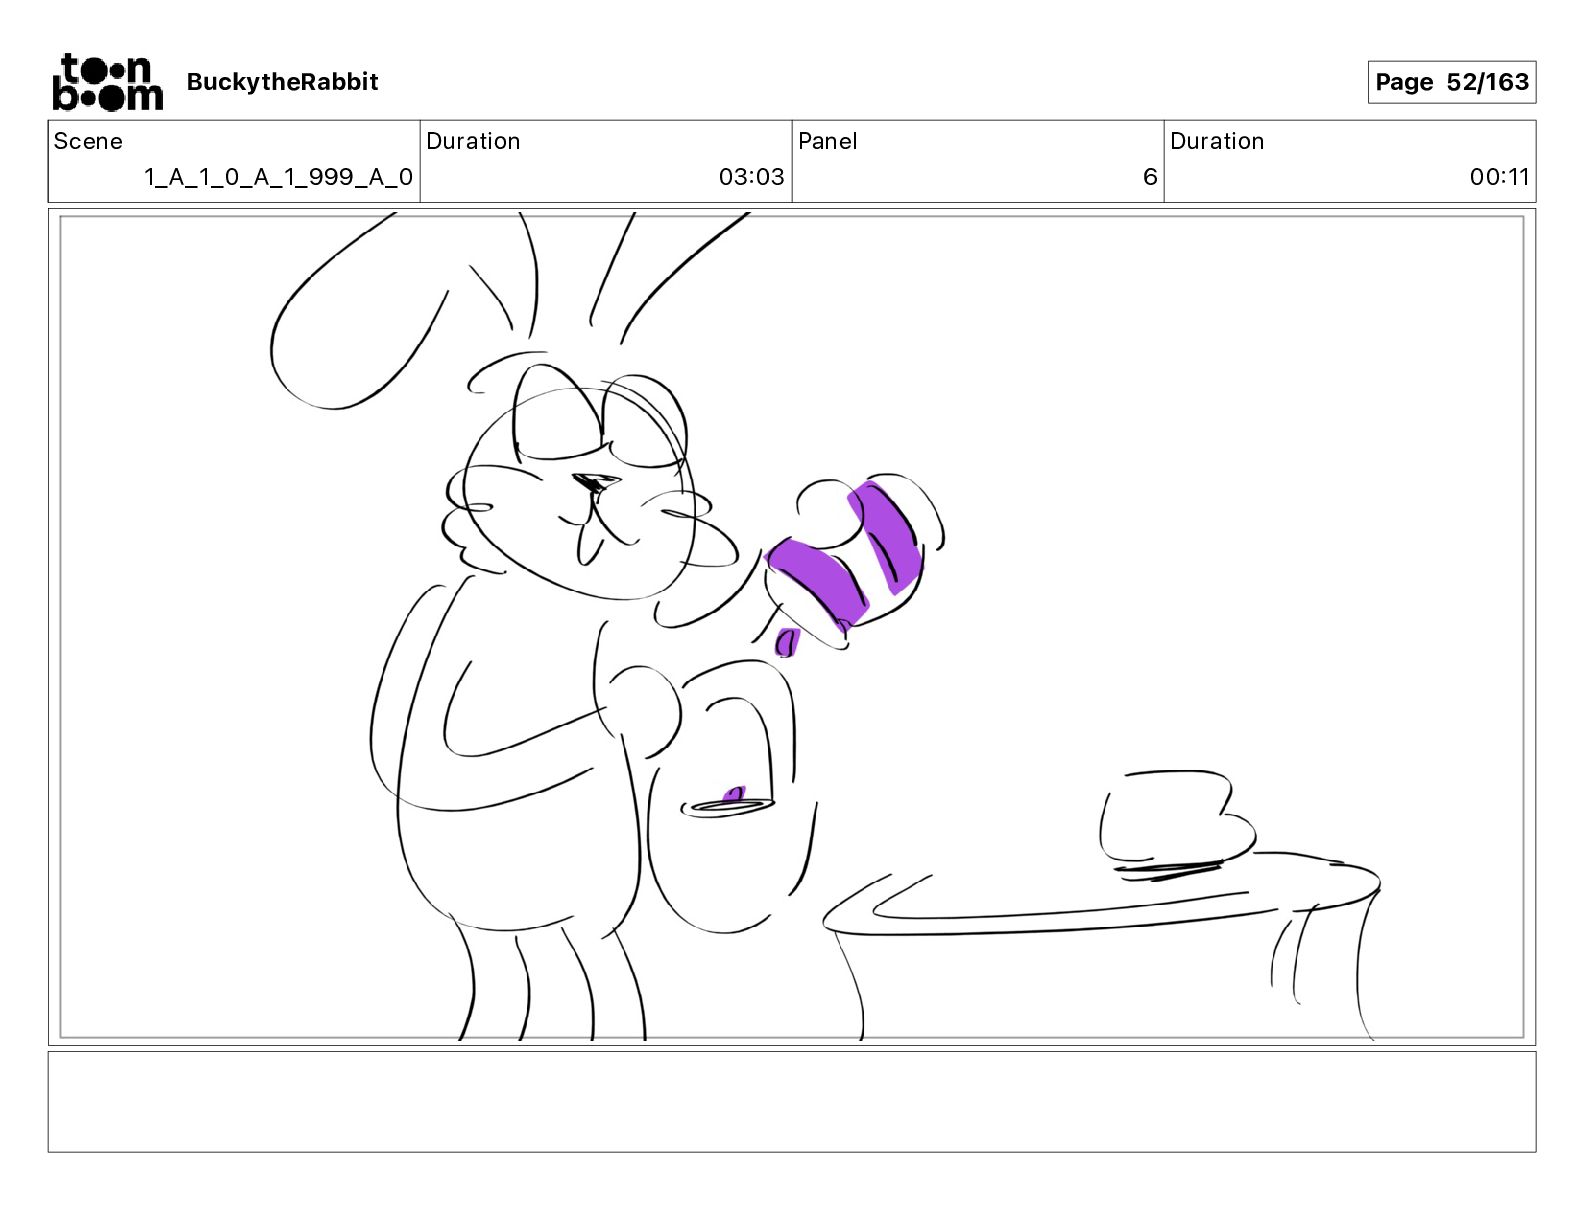Select the Panel header label
Image resolution: width=1584 pixels, height=1224 pixels.
coord(827,141)
